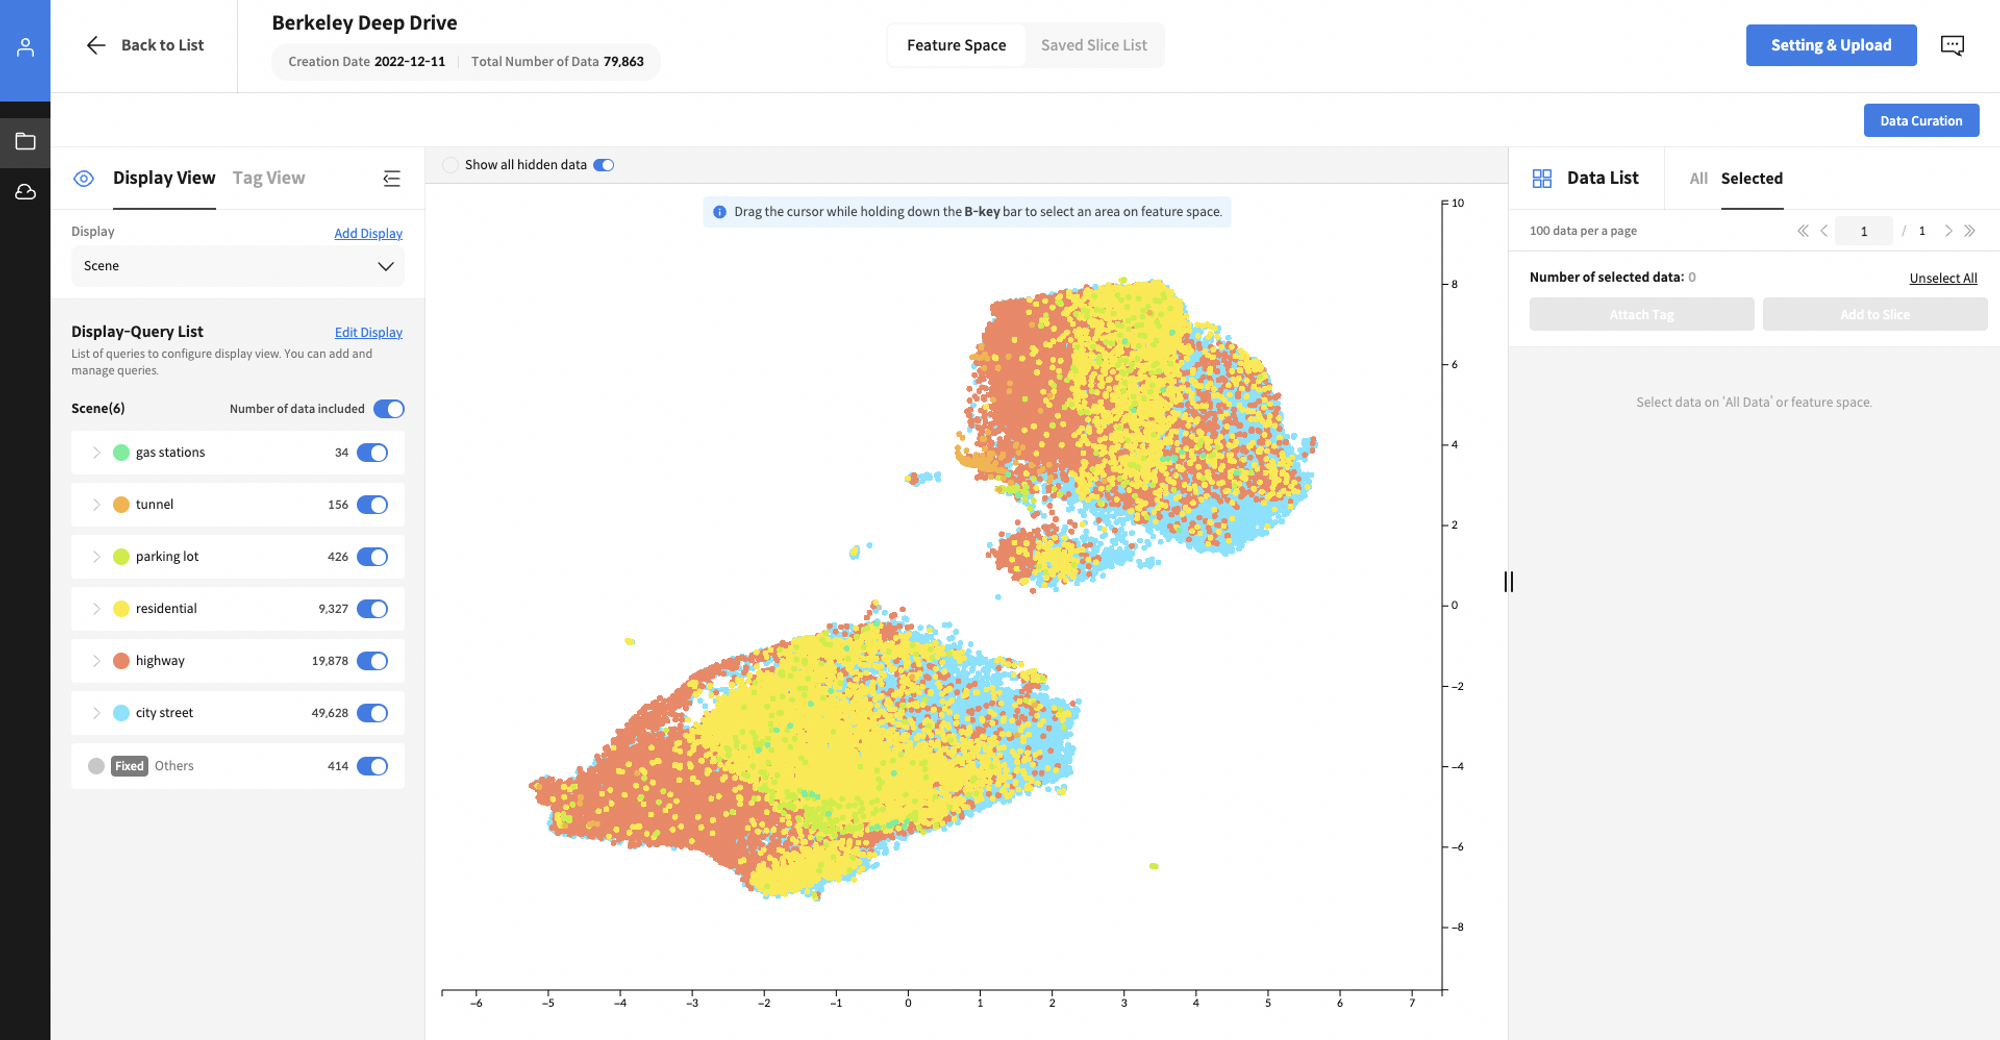Image resolution: width=2000 pixels, height=1040 pixels.
Task: Expand the city street query row
Action: point(97,713)
